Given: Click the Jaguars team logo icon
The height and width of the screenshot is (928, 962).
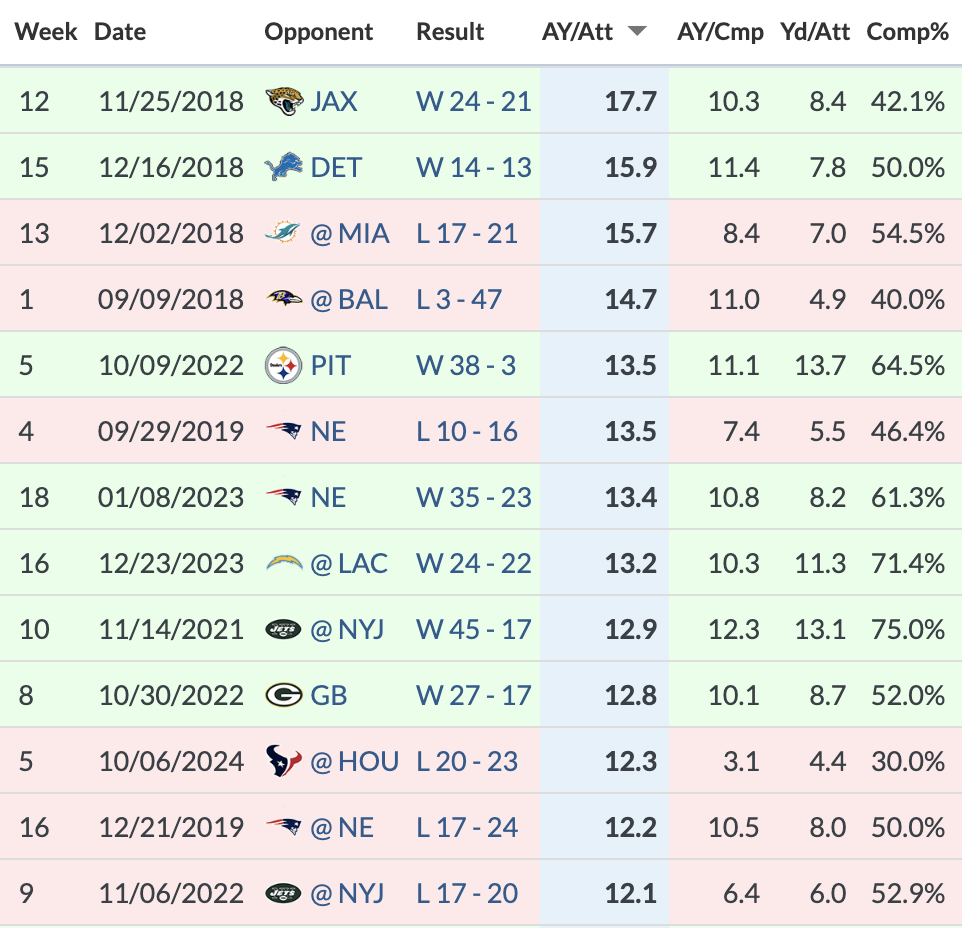Looking at the screenshot, I should tap(284, 101).
